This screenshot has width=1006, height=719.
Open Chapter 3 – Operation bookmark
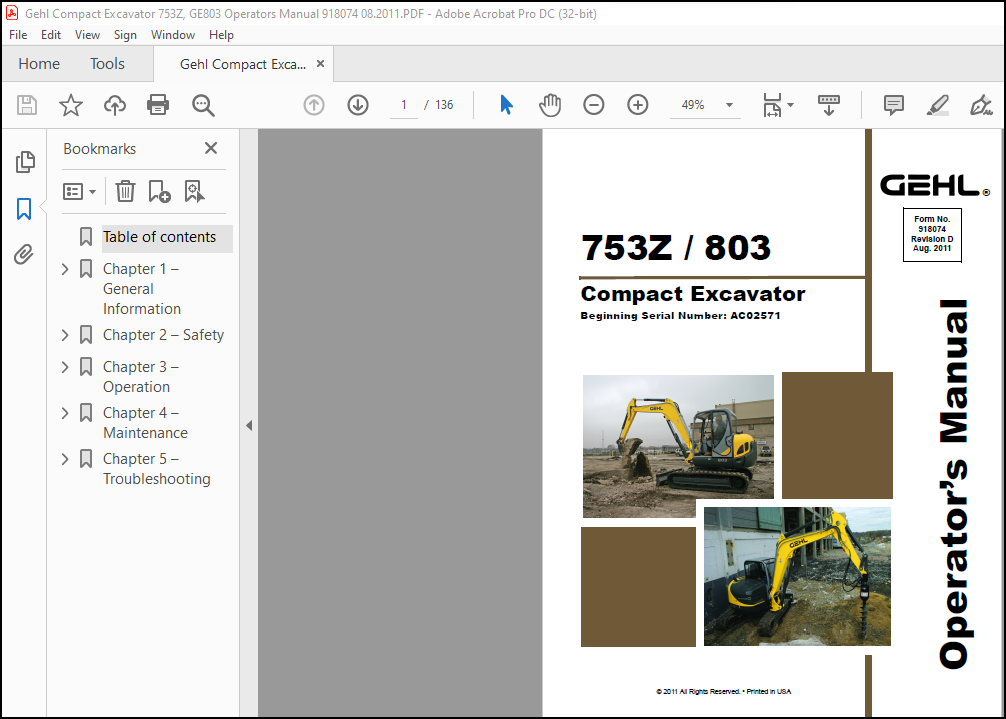141,376
